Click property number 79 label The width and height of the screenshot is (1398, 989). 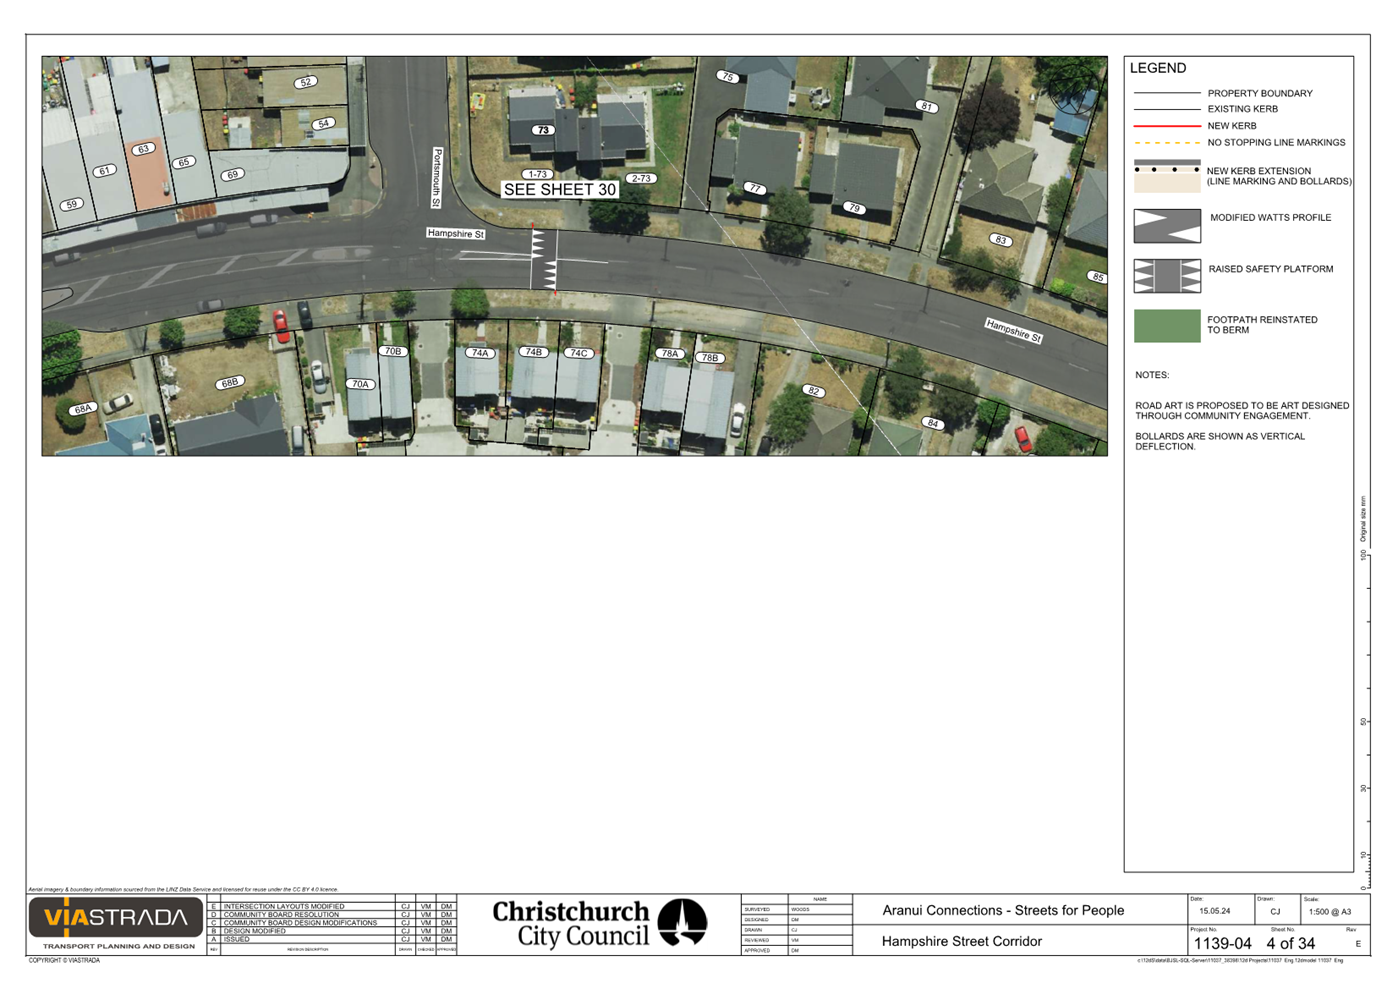point(853,208)
